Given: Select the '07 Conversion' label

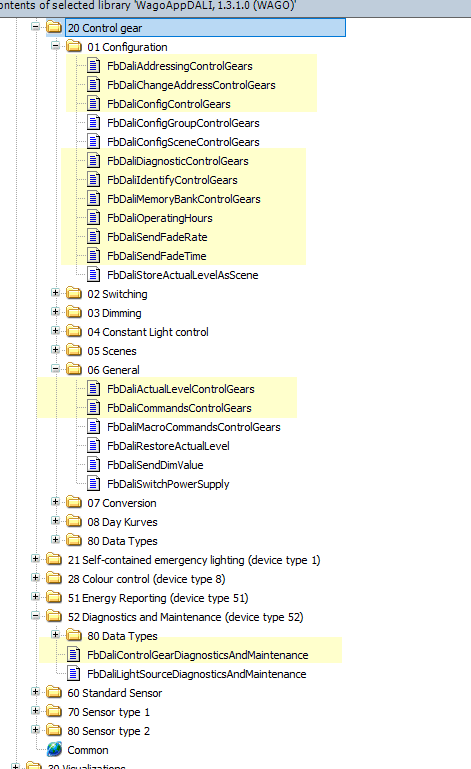Looking at the screenshot, I should pos(122,503).
